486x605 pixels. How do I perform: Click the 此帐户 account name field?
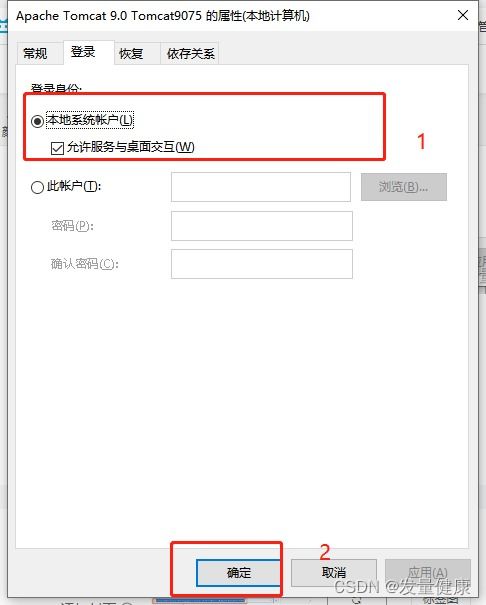[x=261, y=187]
